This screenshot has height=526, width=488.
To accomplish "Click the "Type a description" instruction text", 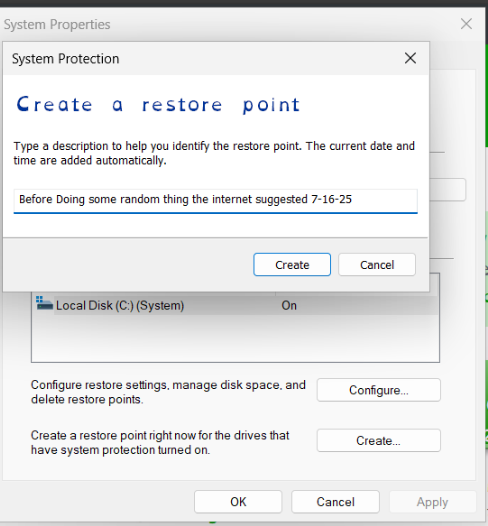I will click(214, 153).
